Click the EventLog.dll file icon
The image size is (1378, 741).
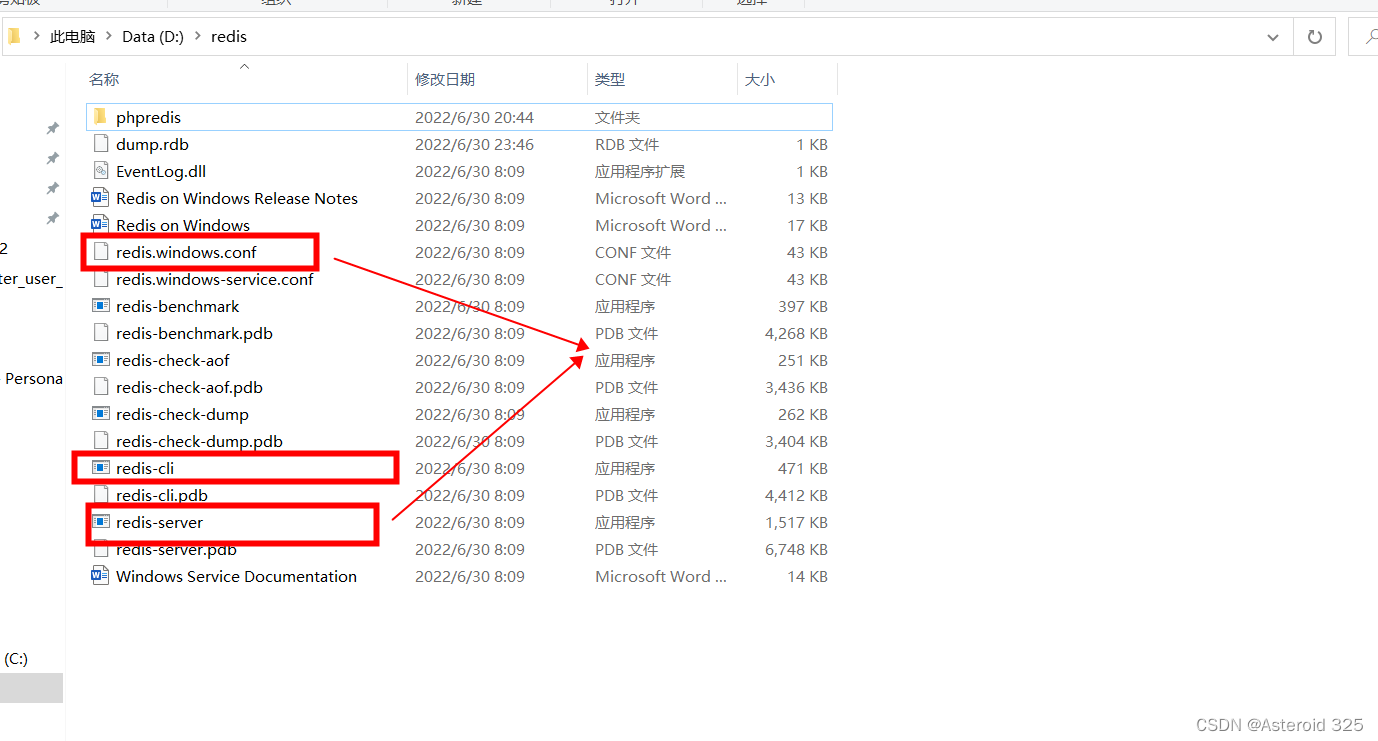[100, 171]
